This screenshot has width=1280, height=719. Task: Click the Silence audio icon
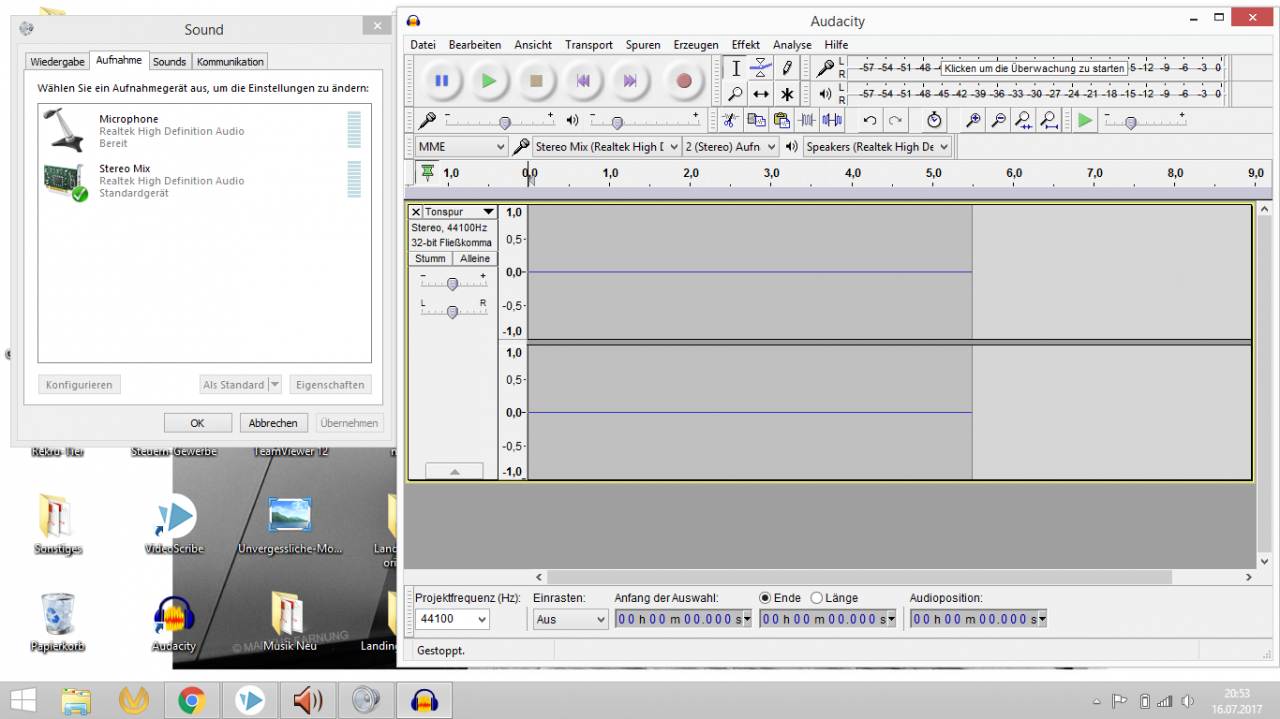[831, 121]
